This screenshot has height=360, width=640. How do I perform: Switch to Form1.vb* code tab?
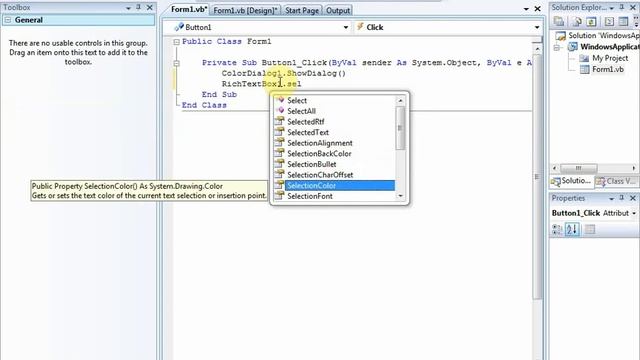pos(189,9)
